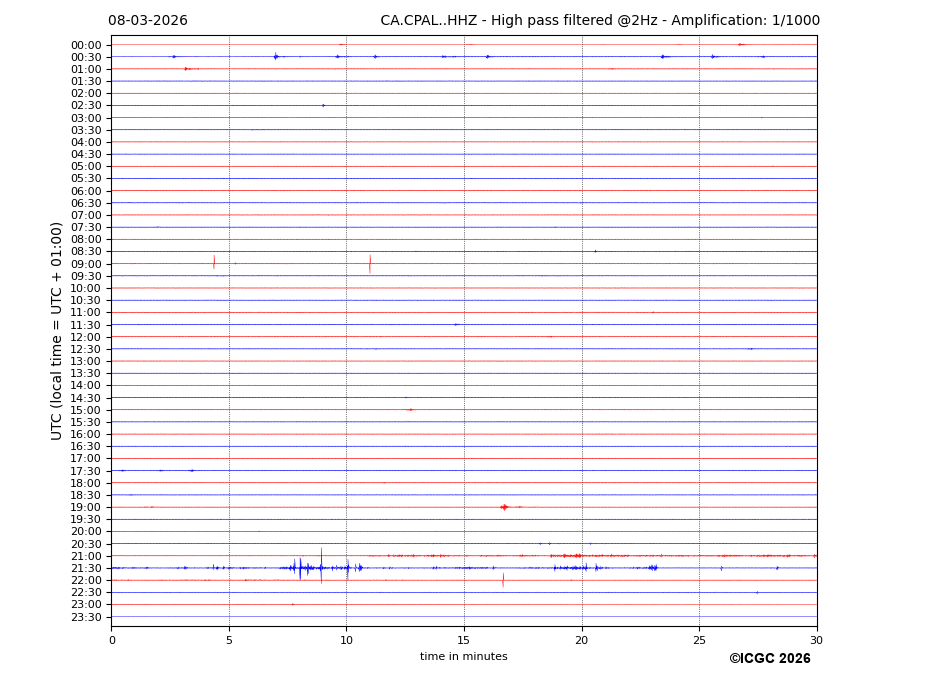Viewport: 927px width, 696px height.
Task: Click the 08-03-2026 date label
Action: [147, 21]
